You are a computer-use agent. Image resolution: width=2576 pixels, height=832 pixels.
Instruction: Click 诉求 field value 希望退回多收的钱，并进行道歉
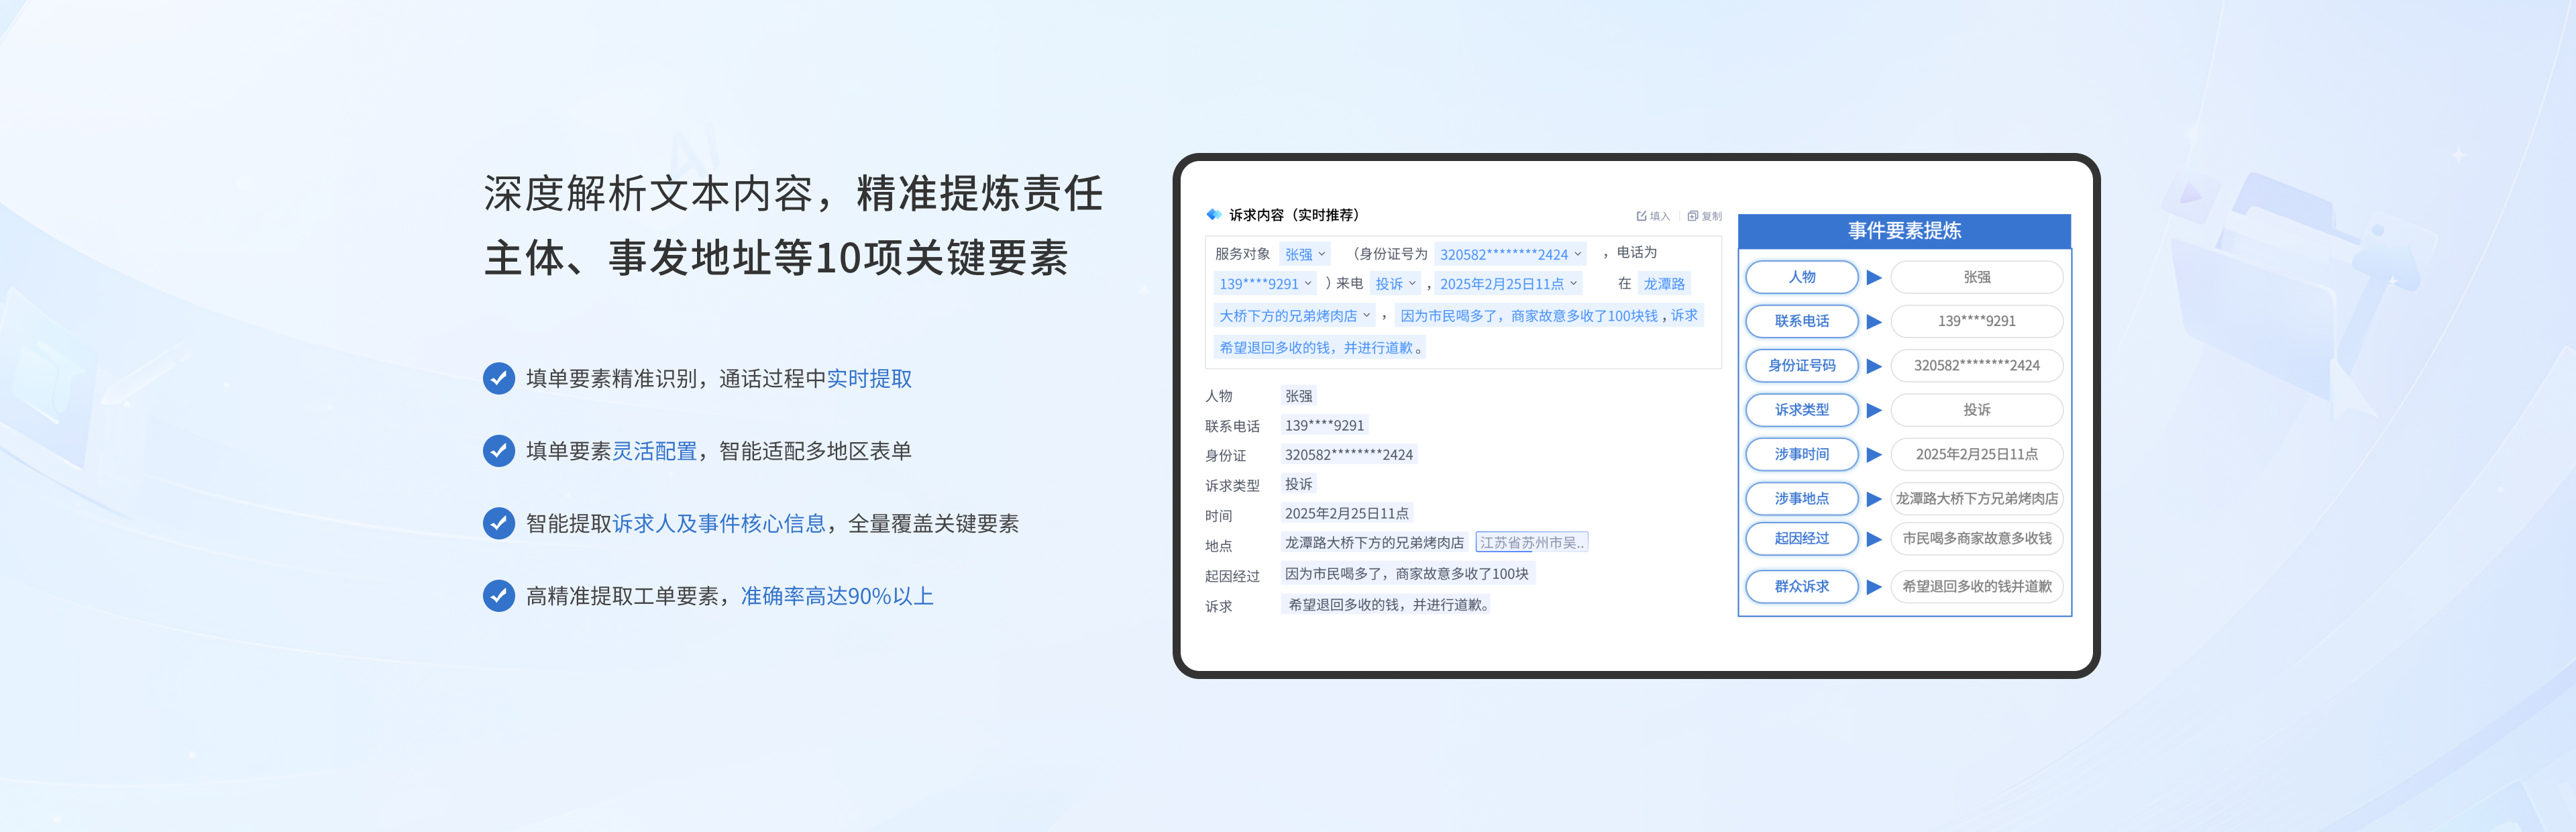pos(1387,605)
